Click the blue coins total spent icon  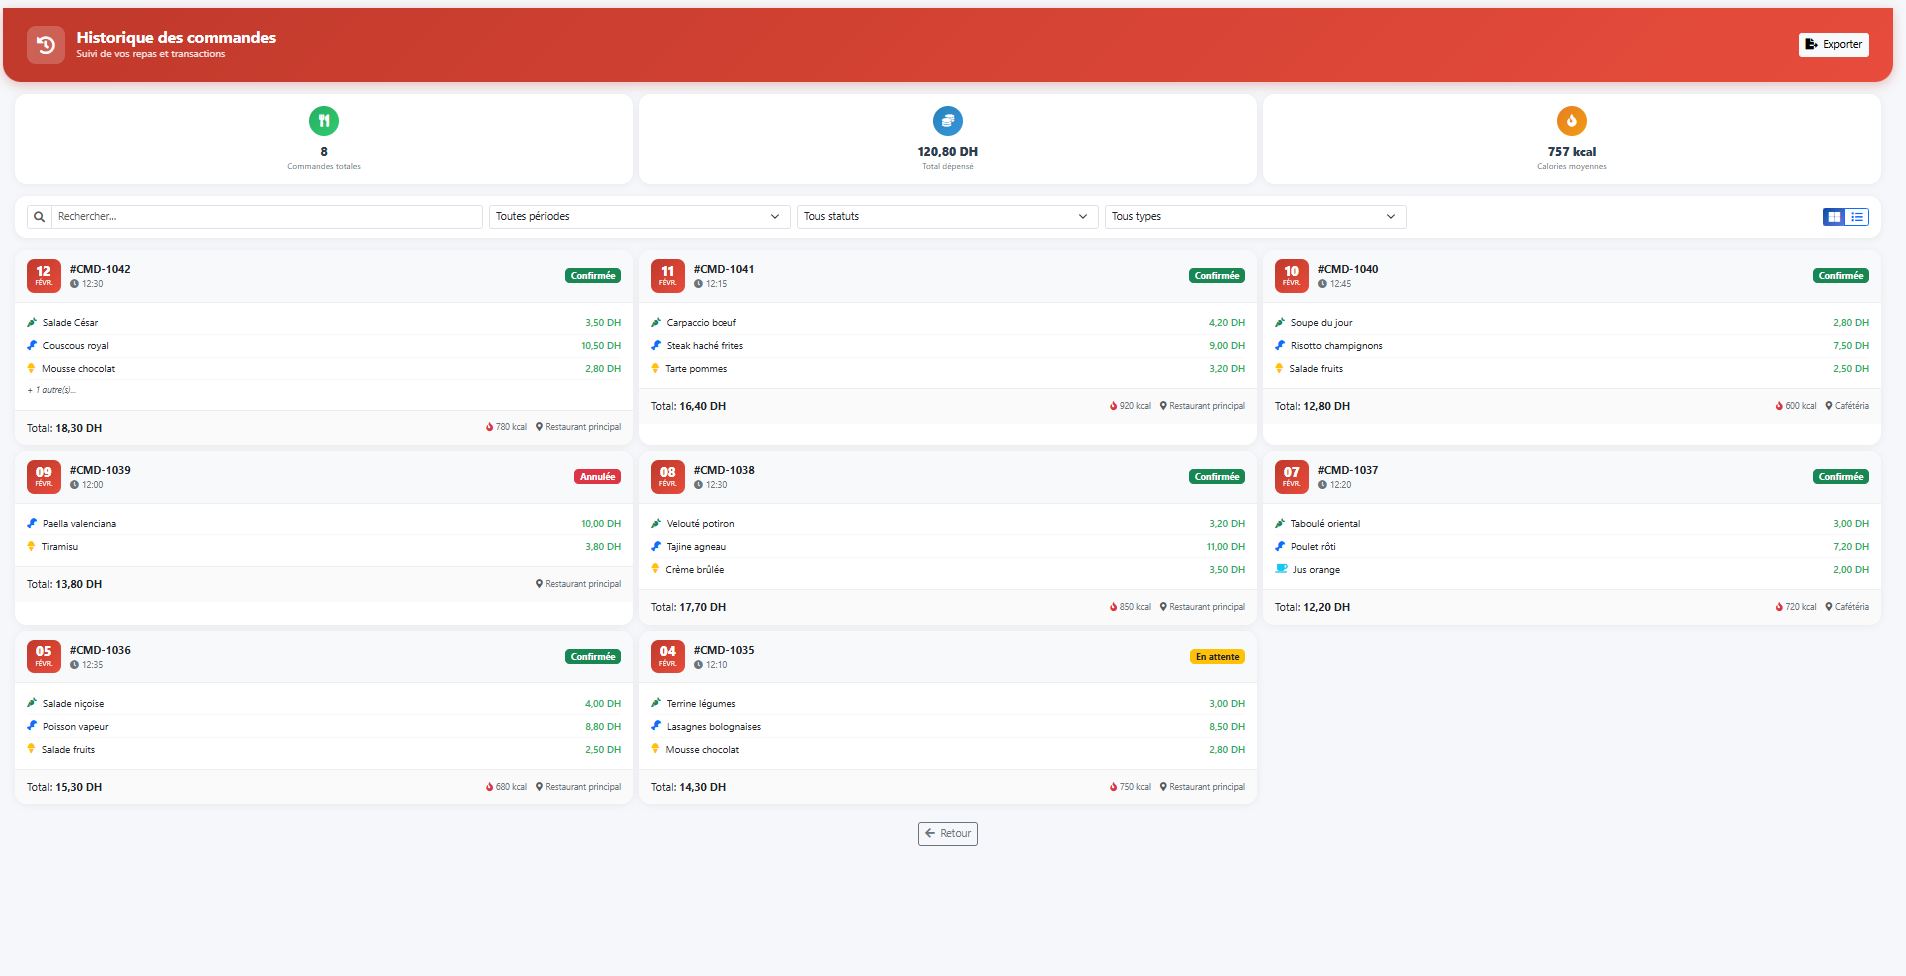tap(947, 121)
